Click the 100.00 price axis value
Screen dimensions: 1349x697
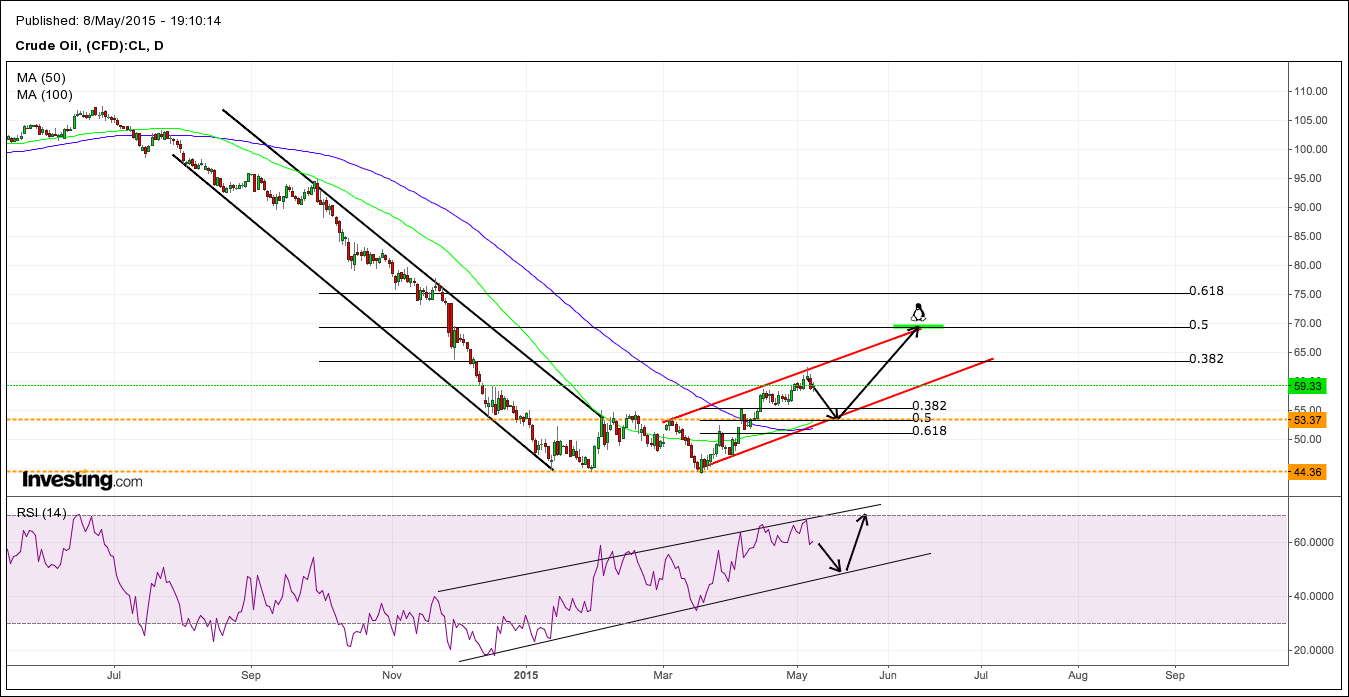[x=1310, y=149]
